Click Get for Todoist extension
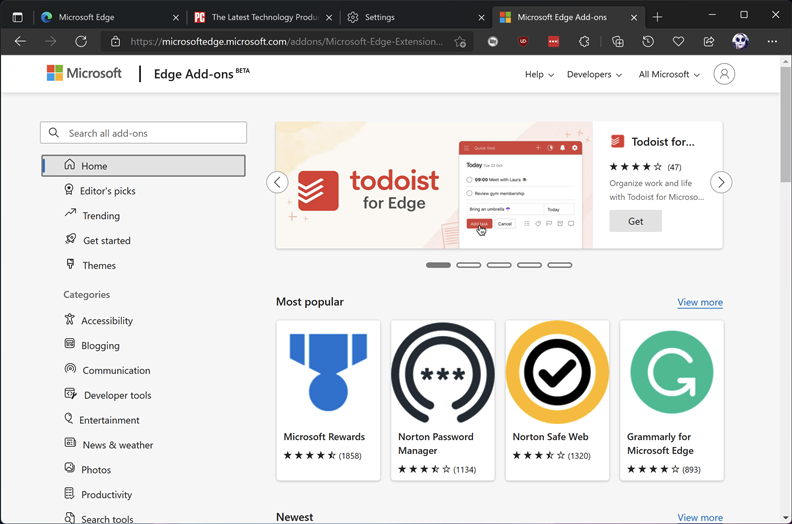The height and width of the screenshot is (524, 792). 635,221
